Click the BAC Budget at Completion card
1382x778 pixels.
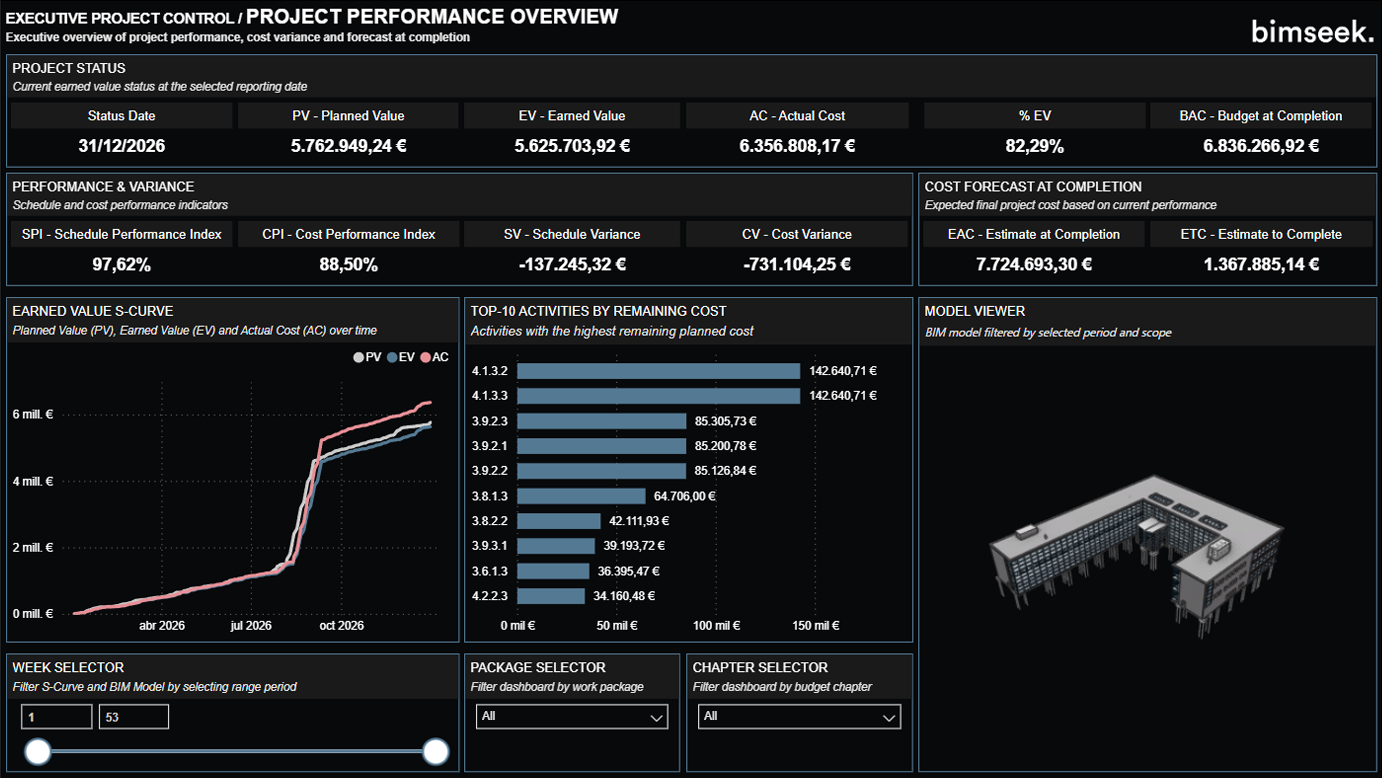pyautogui.click(x=1260, y=131)
